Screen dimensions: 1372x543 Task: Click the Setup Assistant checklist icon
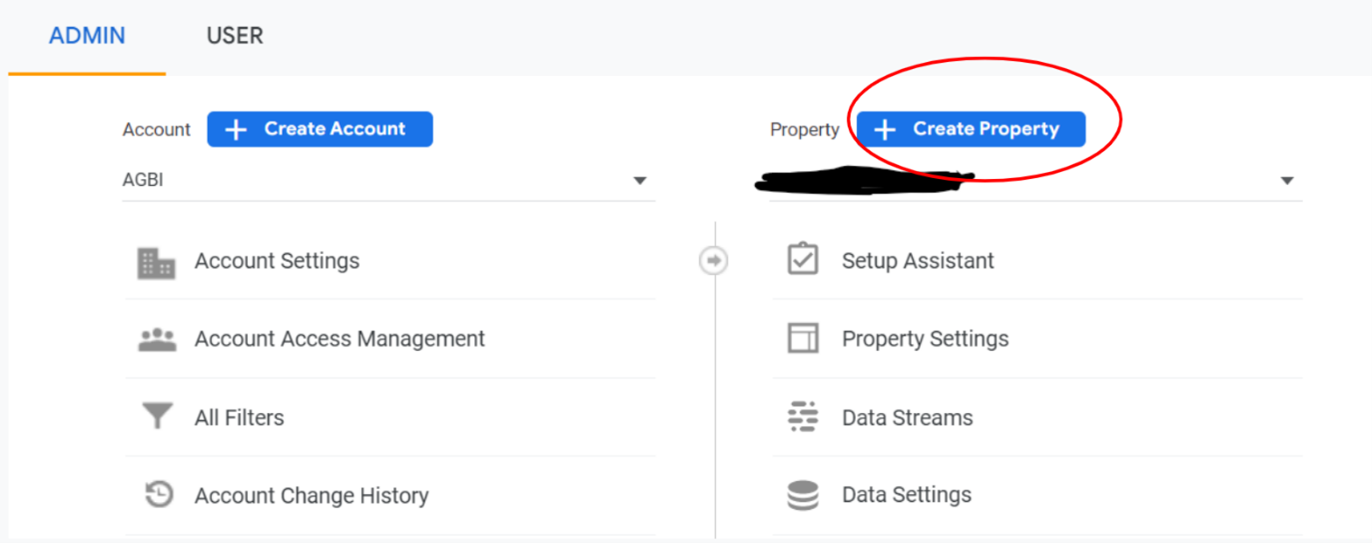pyautogui.click(x=803, y=260)
